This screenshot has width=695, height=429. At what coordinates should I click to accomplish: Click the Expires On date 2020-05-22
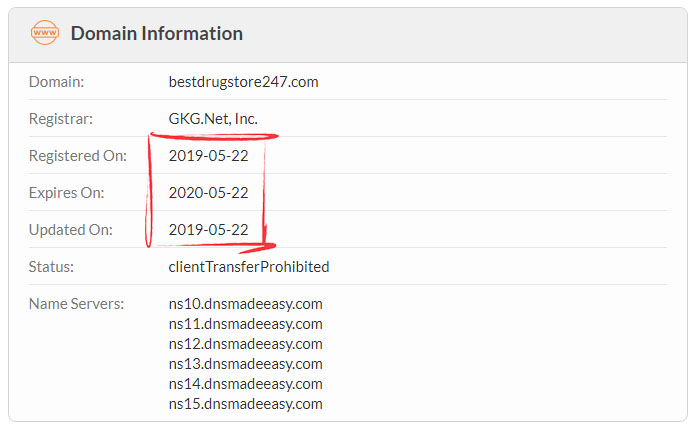click(x=208, y=193)
